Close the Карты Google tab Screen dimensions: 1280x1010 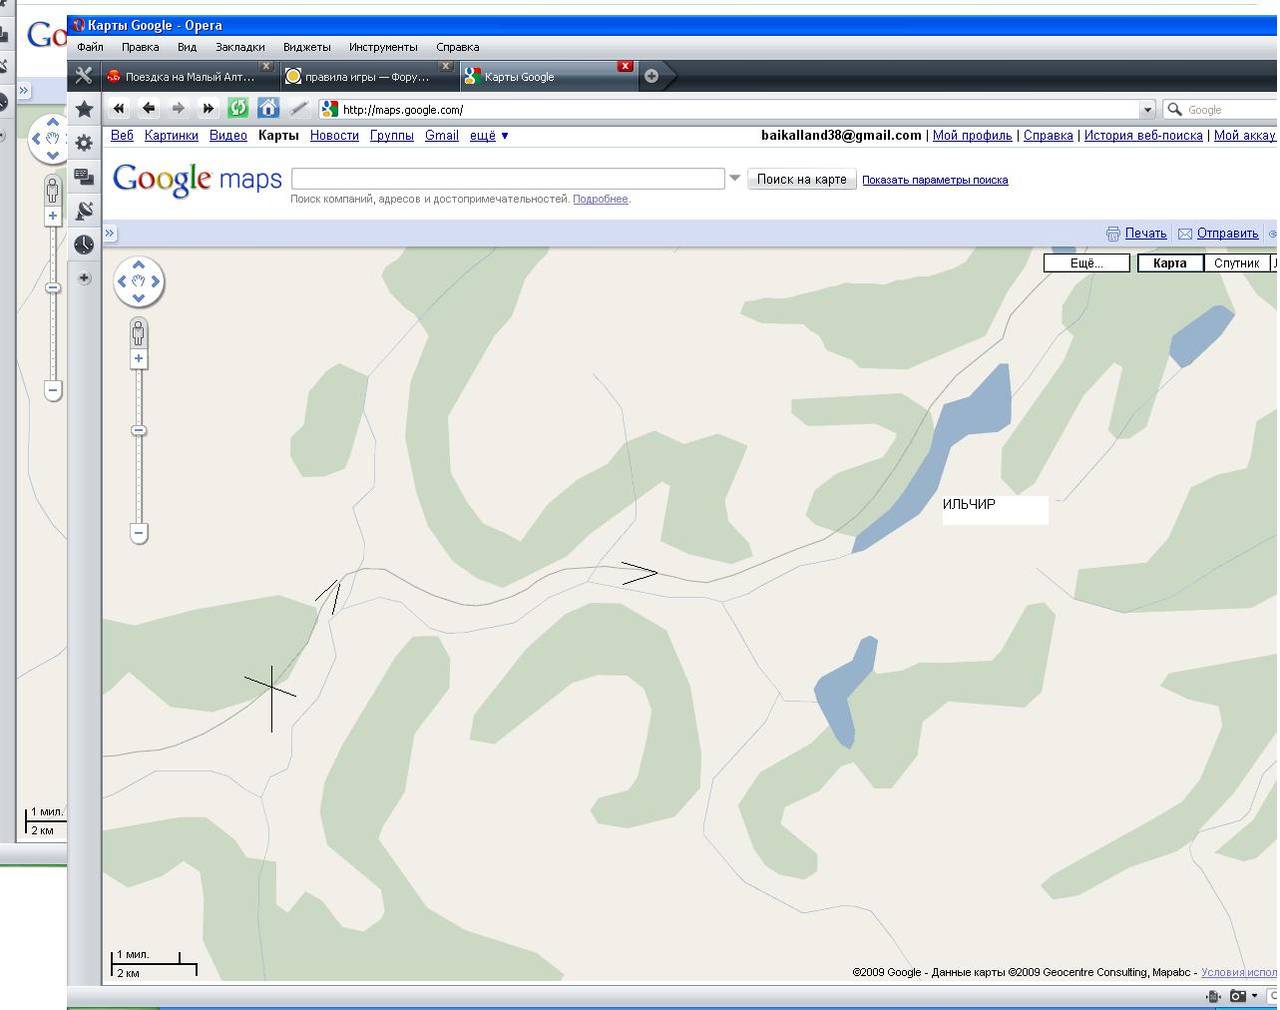pyautogui.click(x=625, y=66)
